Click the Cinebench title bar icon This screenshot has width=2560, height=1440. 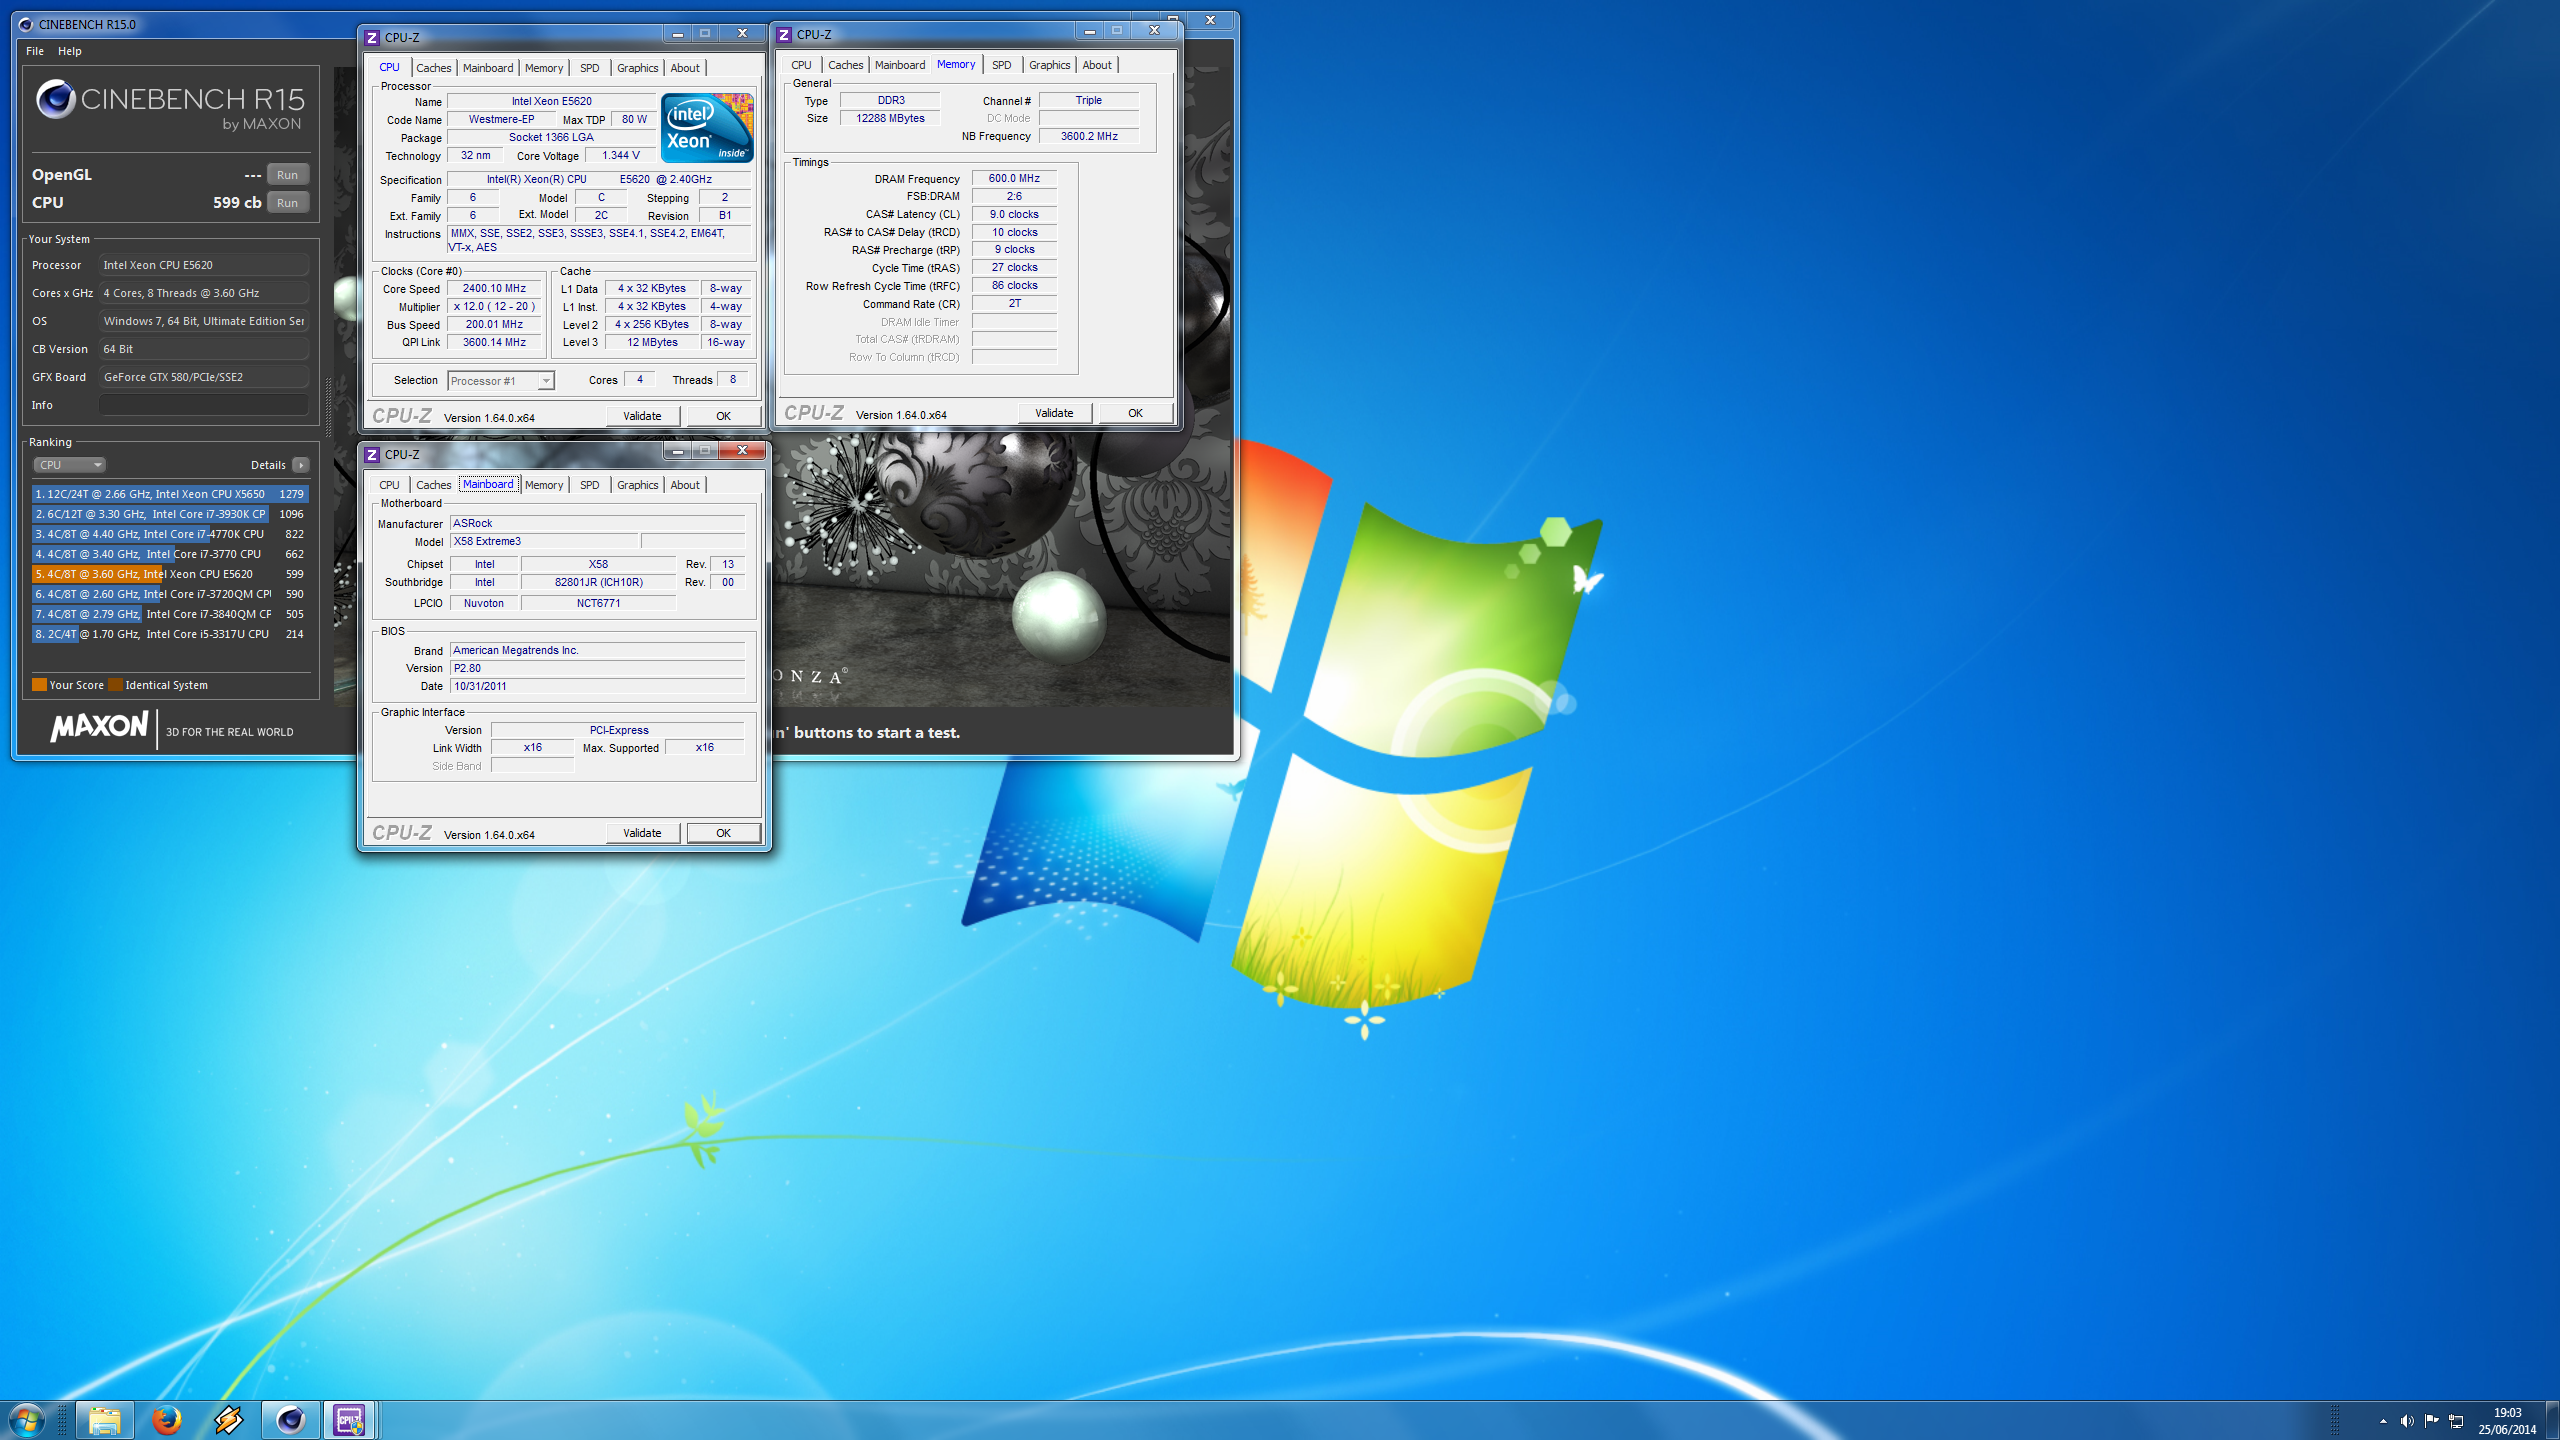(x=26, y=24)
